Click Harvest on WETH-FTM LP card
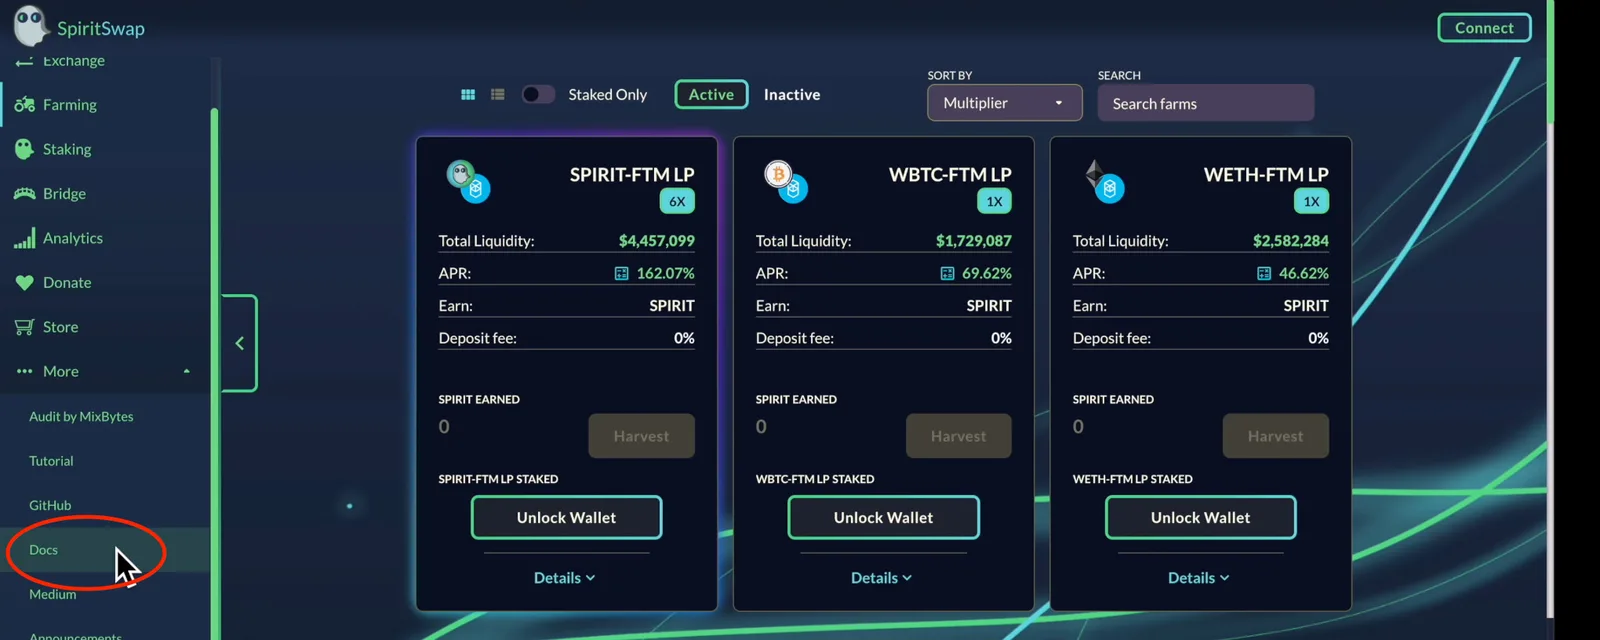The image size is (1600, 640). [1275, 436]
